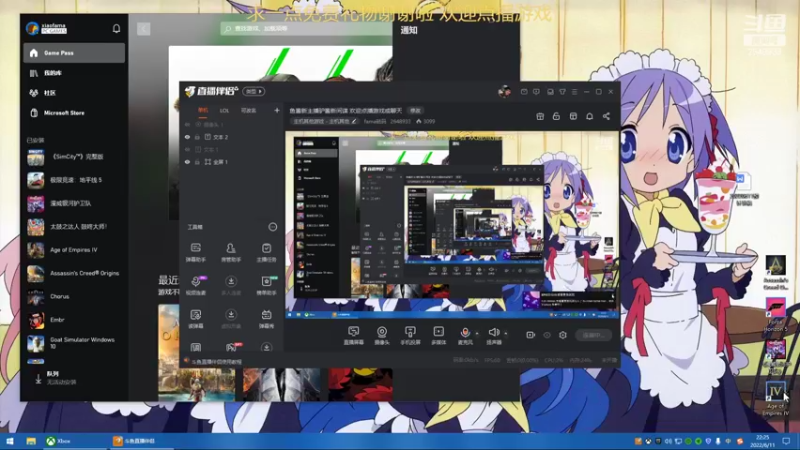The image size is (800, 450).
Task: Click the Xbox app game search field
Action: (306, 29)
